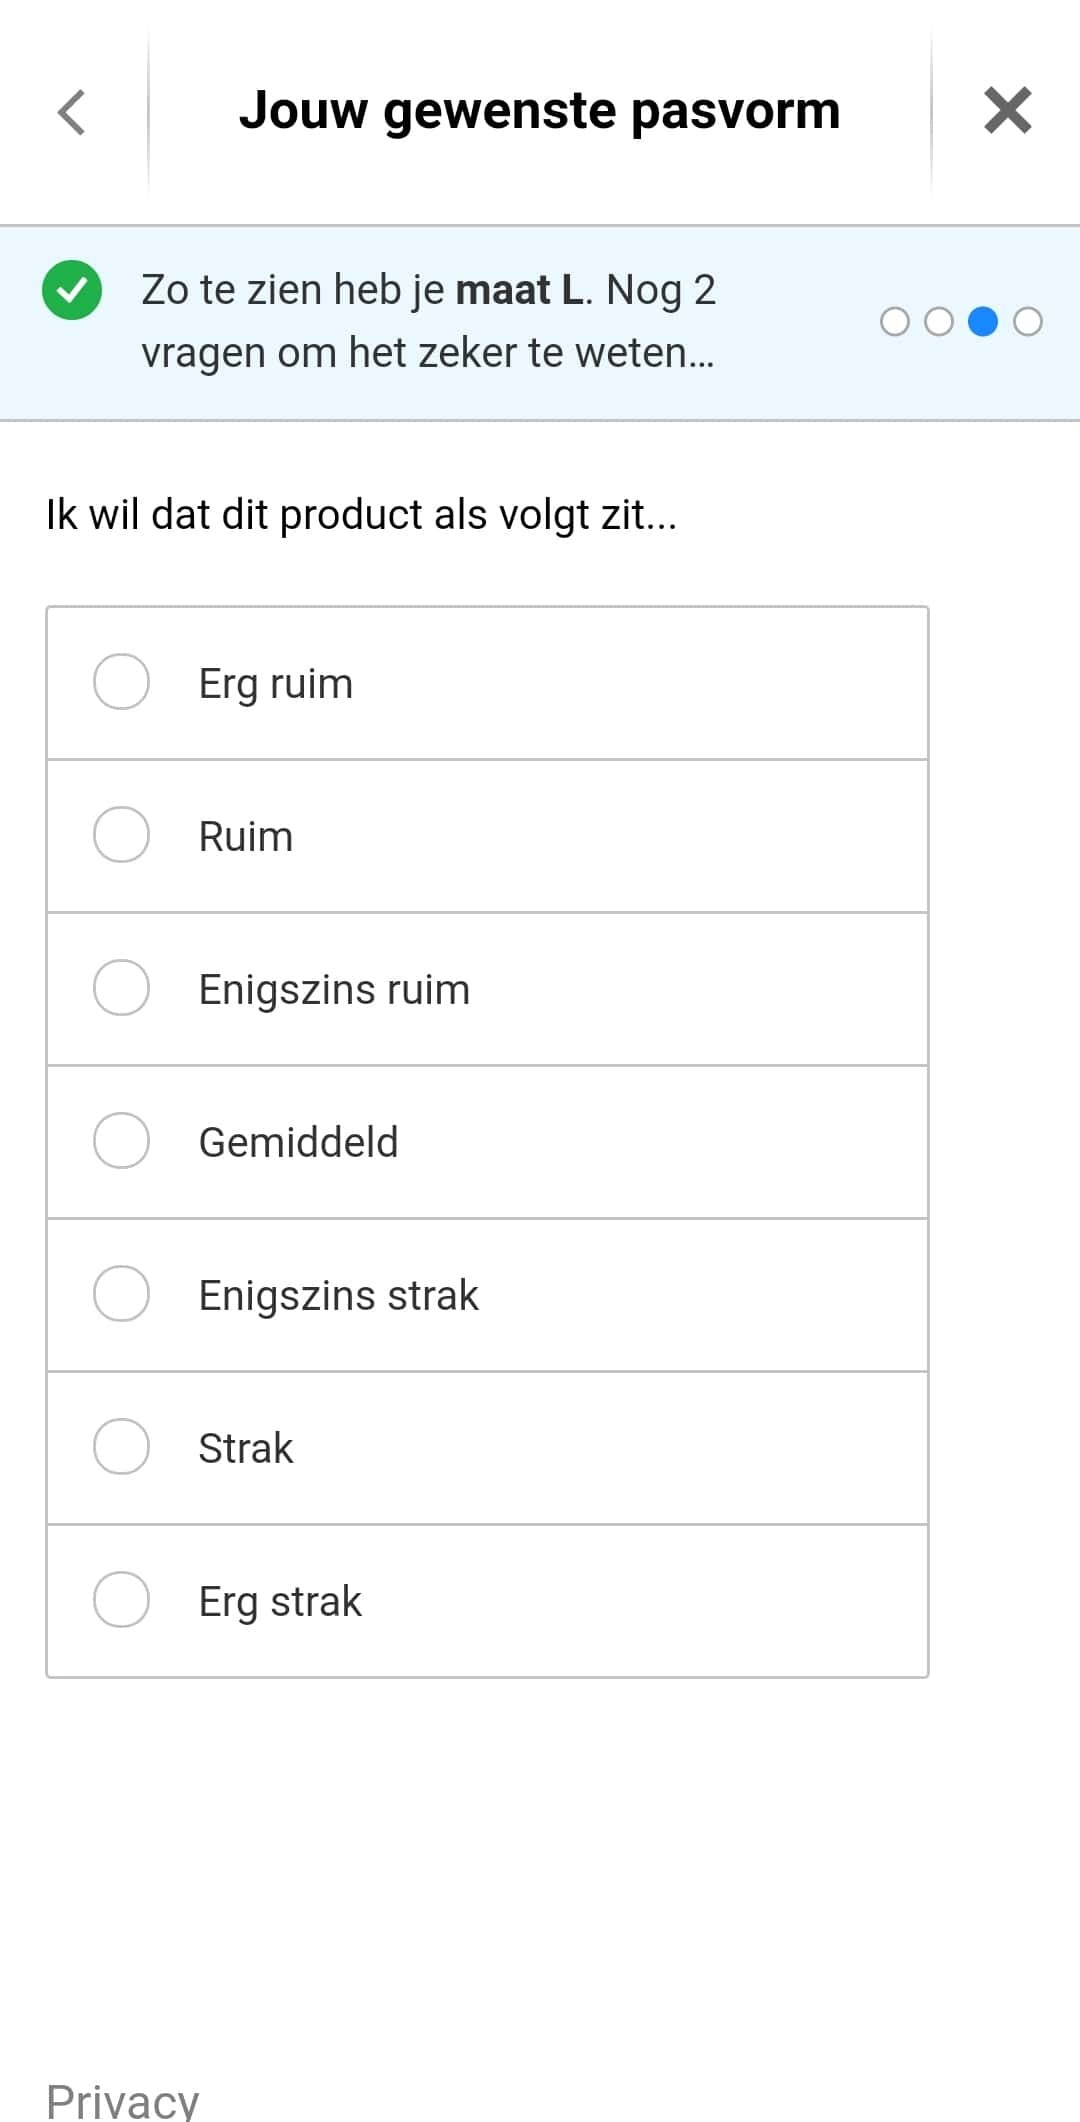Click the active blue progress dot

[983, 322]
